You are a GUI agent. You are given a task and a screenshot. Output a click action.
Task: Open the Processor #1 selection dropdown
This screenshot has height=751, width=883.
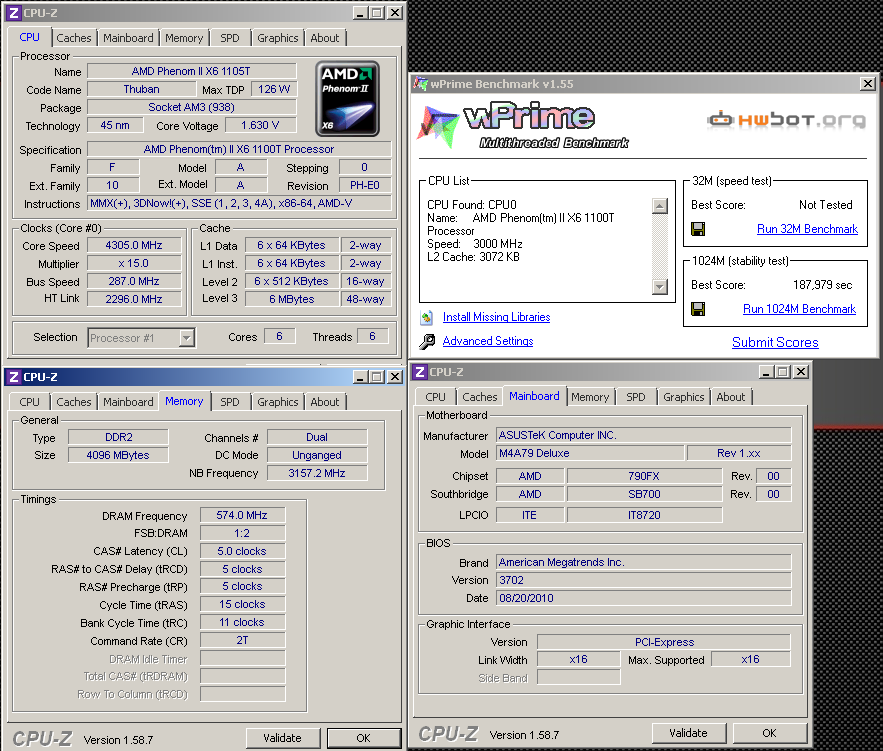coord(186,338)
